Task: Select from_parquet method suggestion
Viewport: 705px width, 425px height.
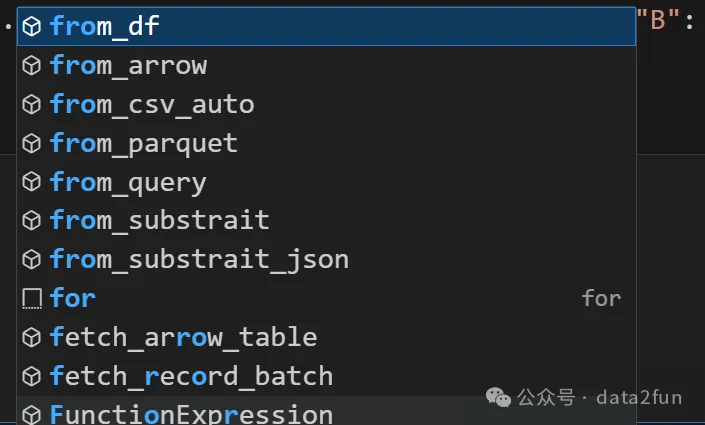Action: 144,143
